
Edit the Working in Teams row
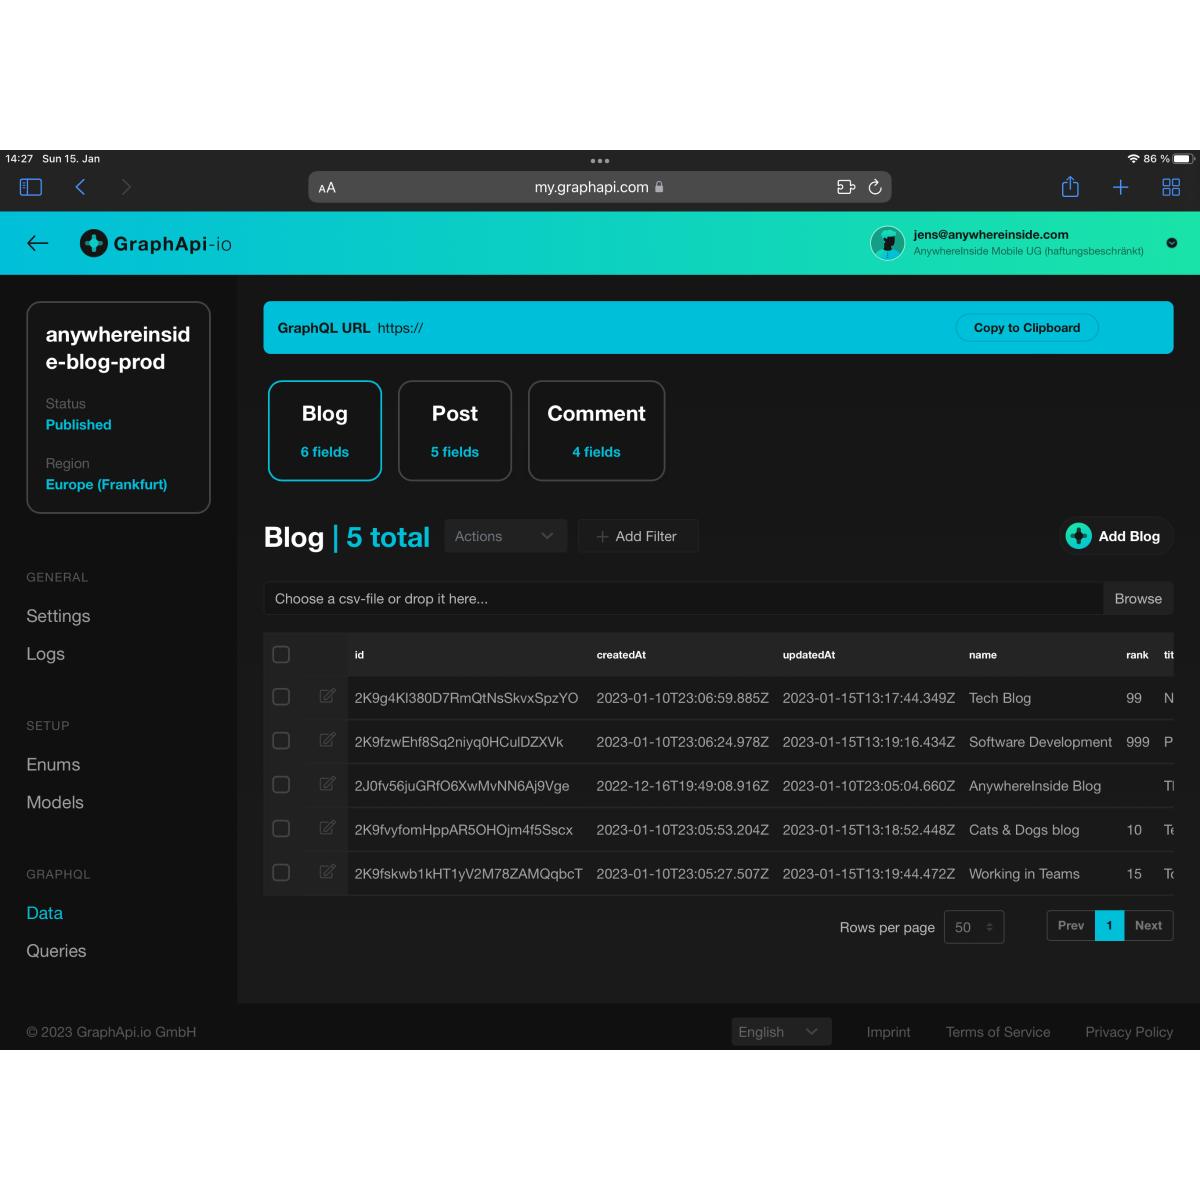(x=327, y=872)
